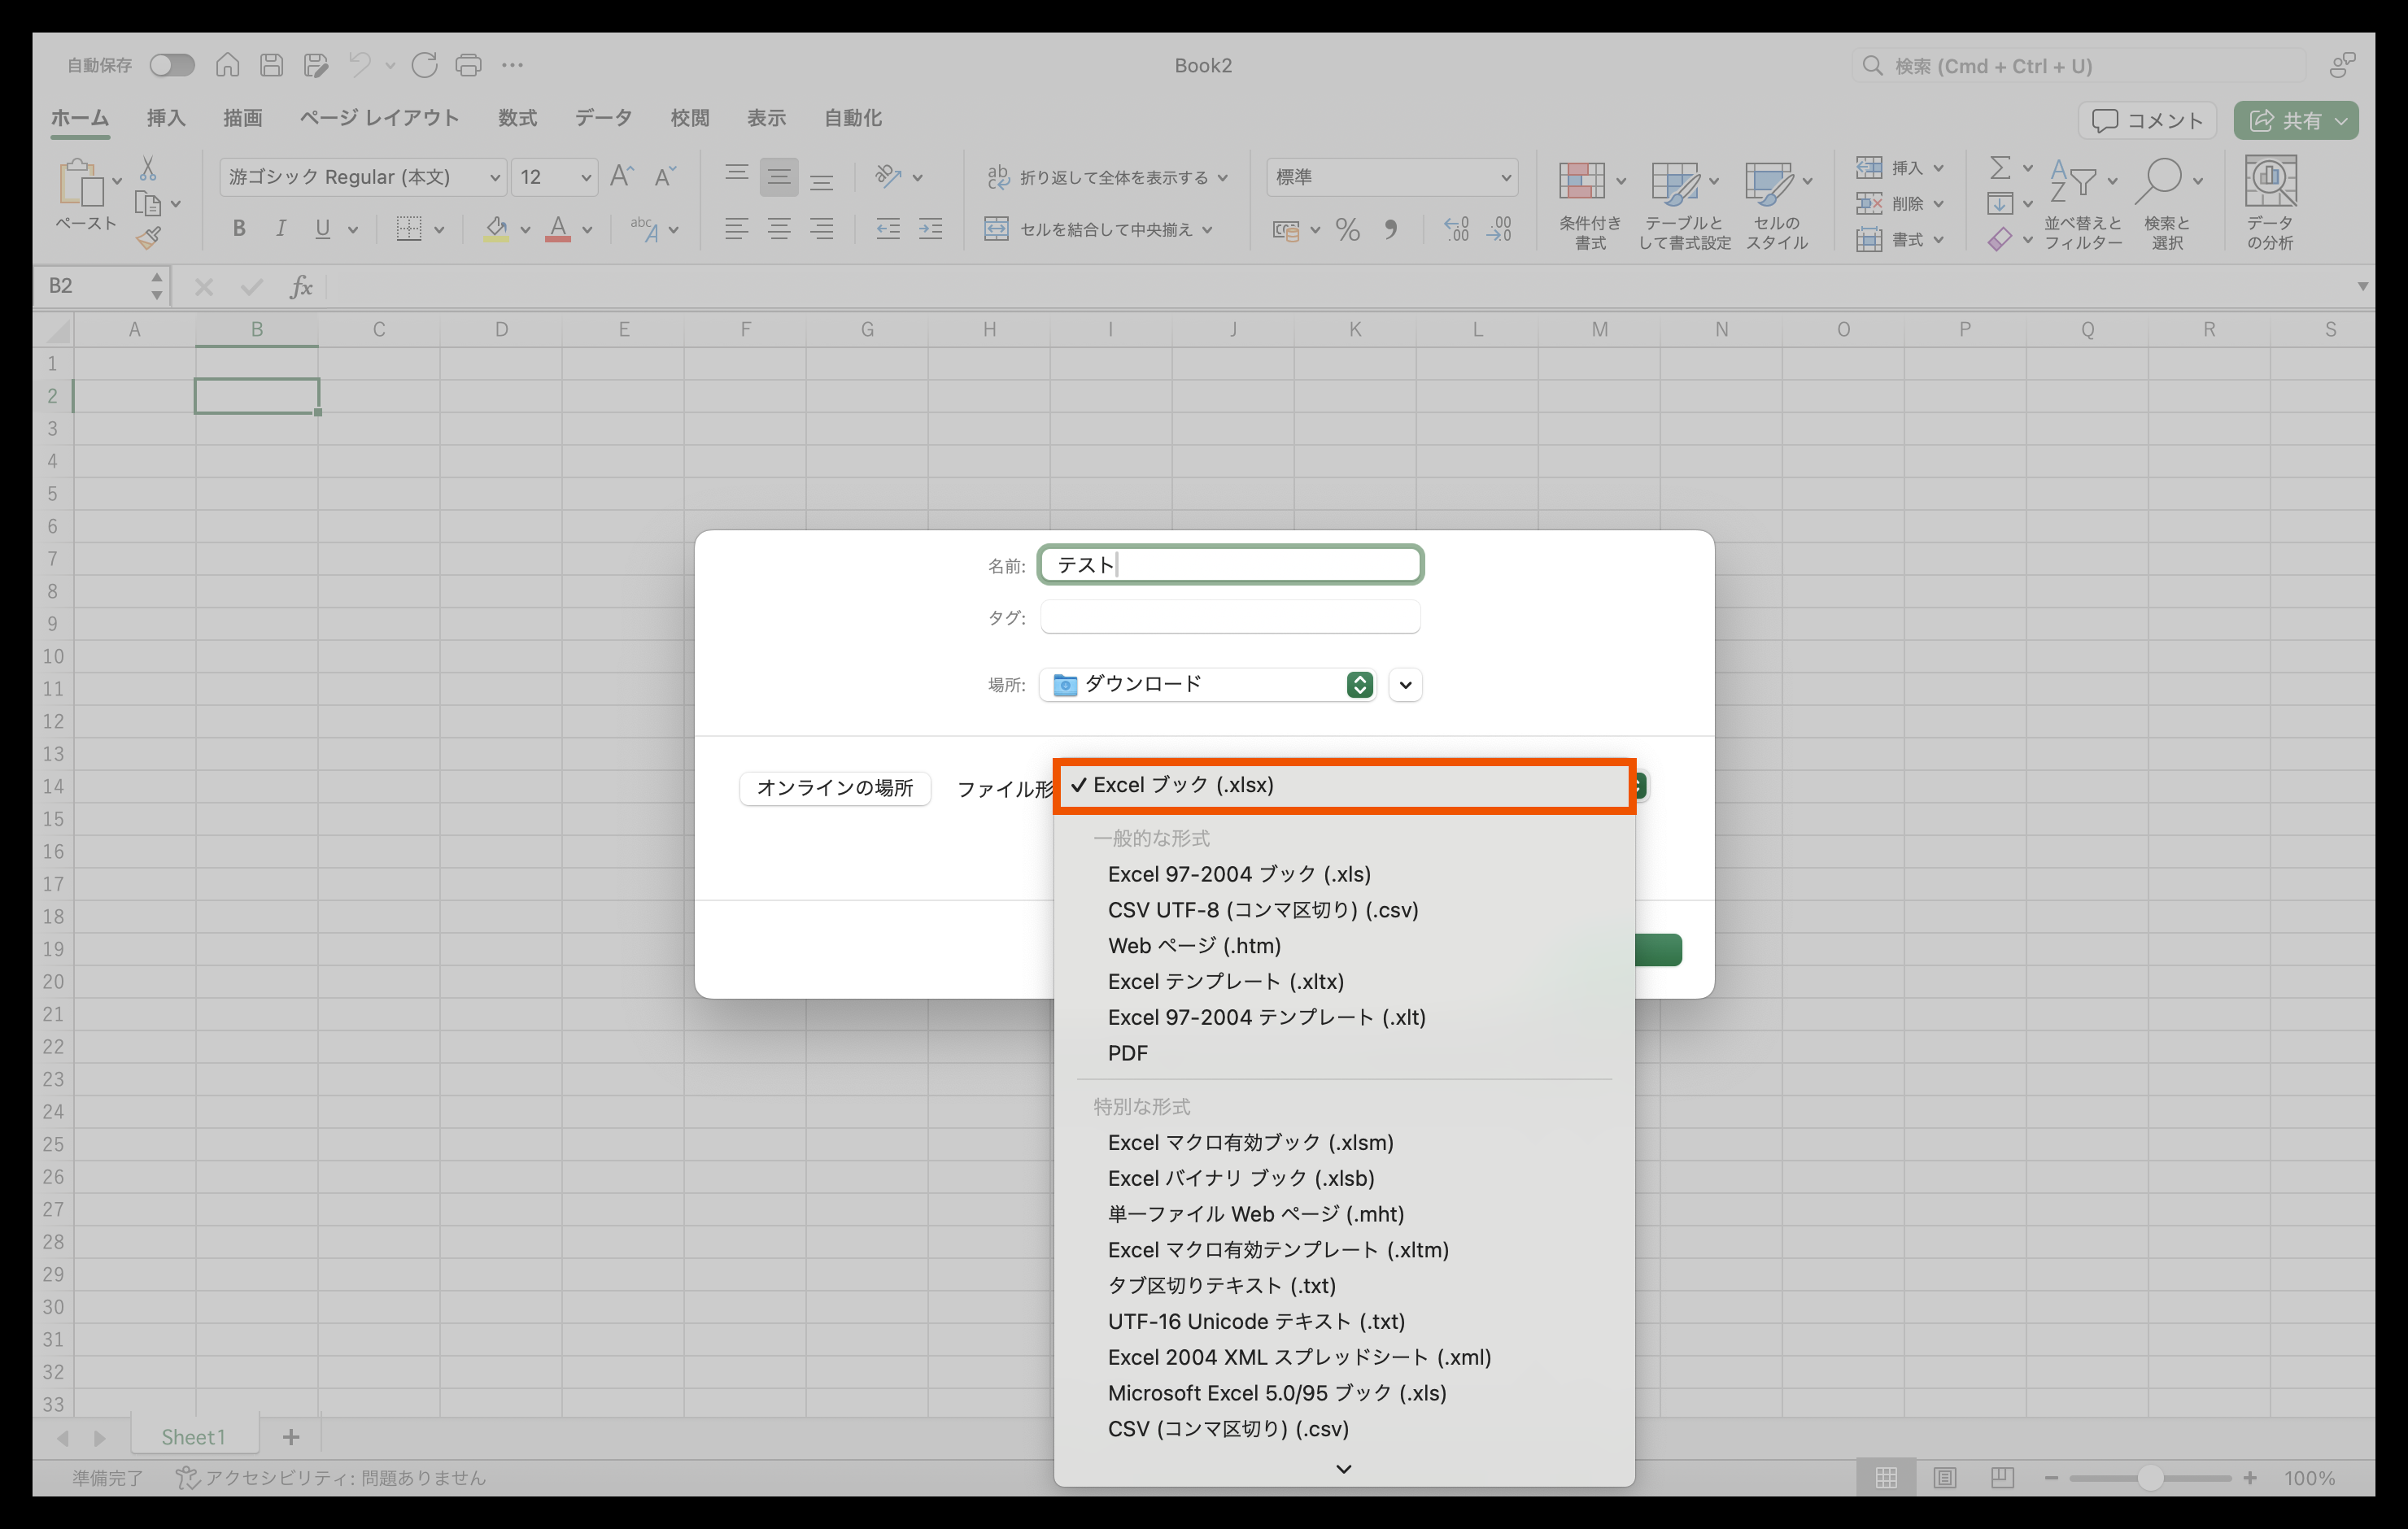Toggle middle vertical alignment

tap(779, 177)
